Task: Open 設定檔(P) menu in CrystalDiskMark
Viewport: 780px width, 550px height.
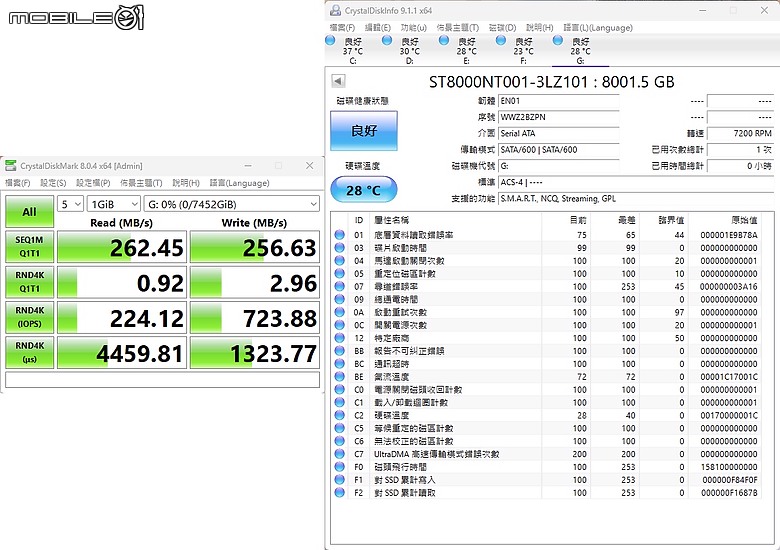Action: click(93, 183)
